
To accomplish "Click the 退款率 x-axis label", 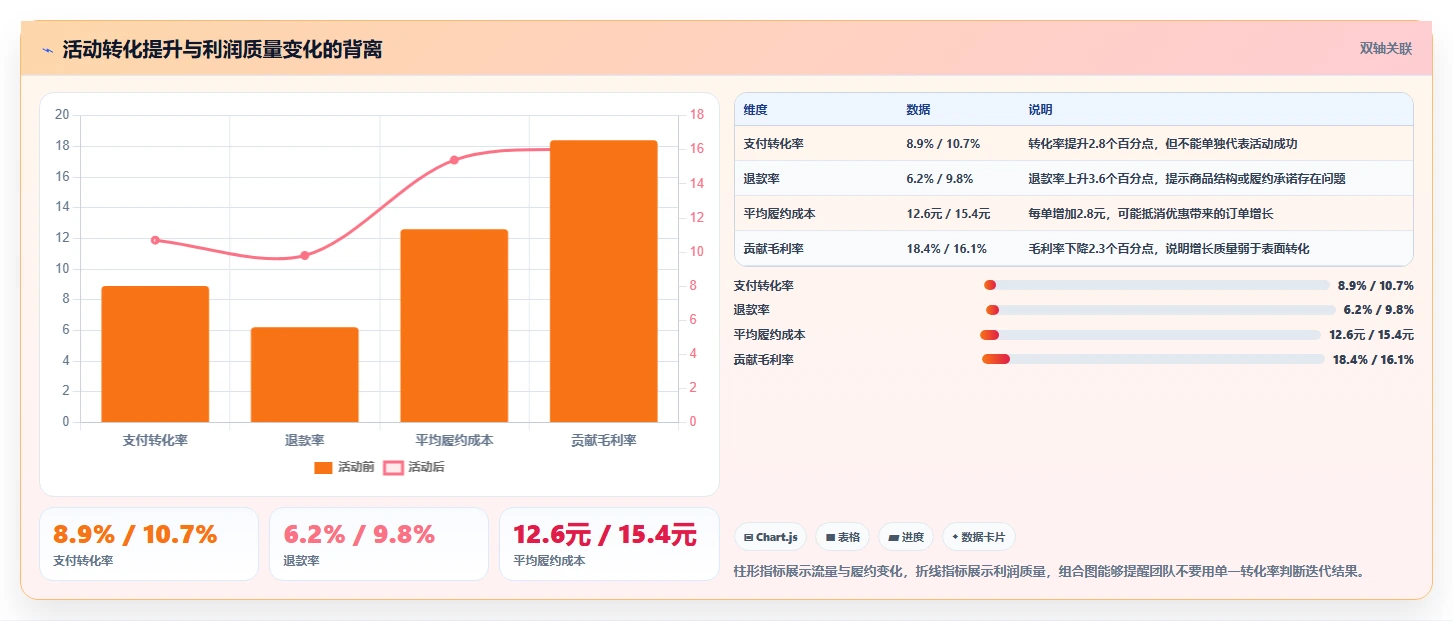I will click(305, 441).
